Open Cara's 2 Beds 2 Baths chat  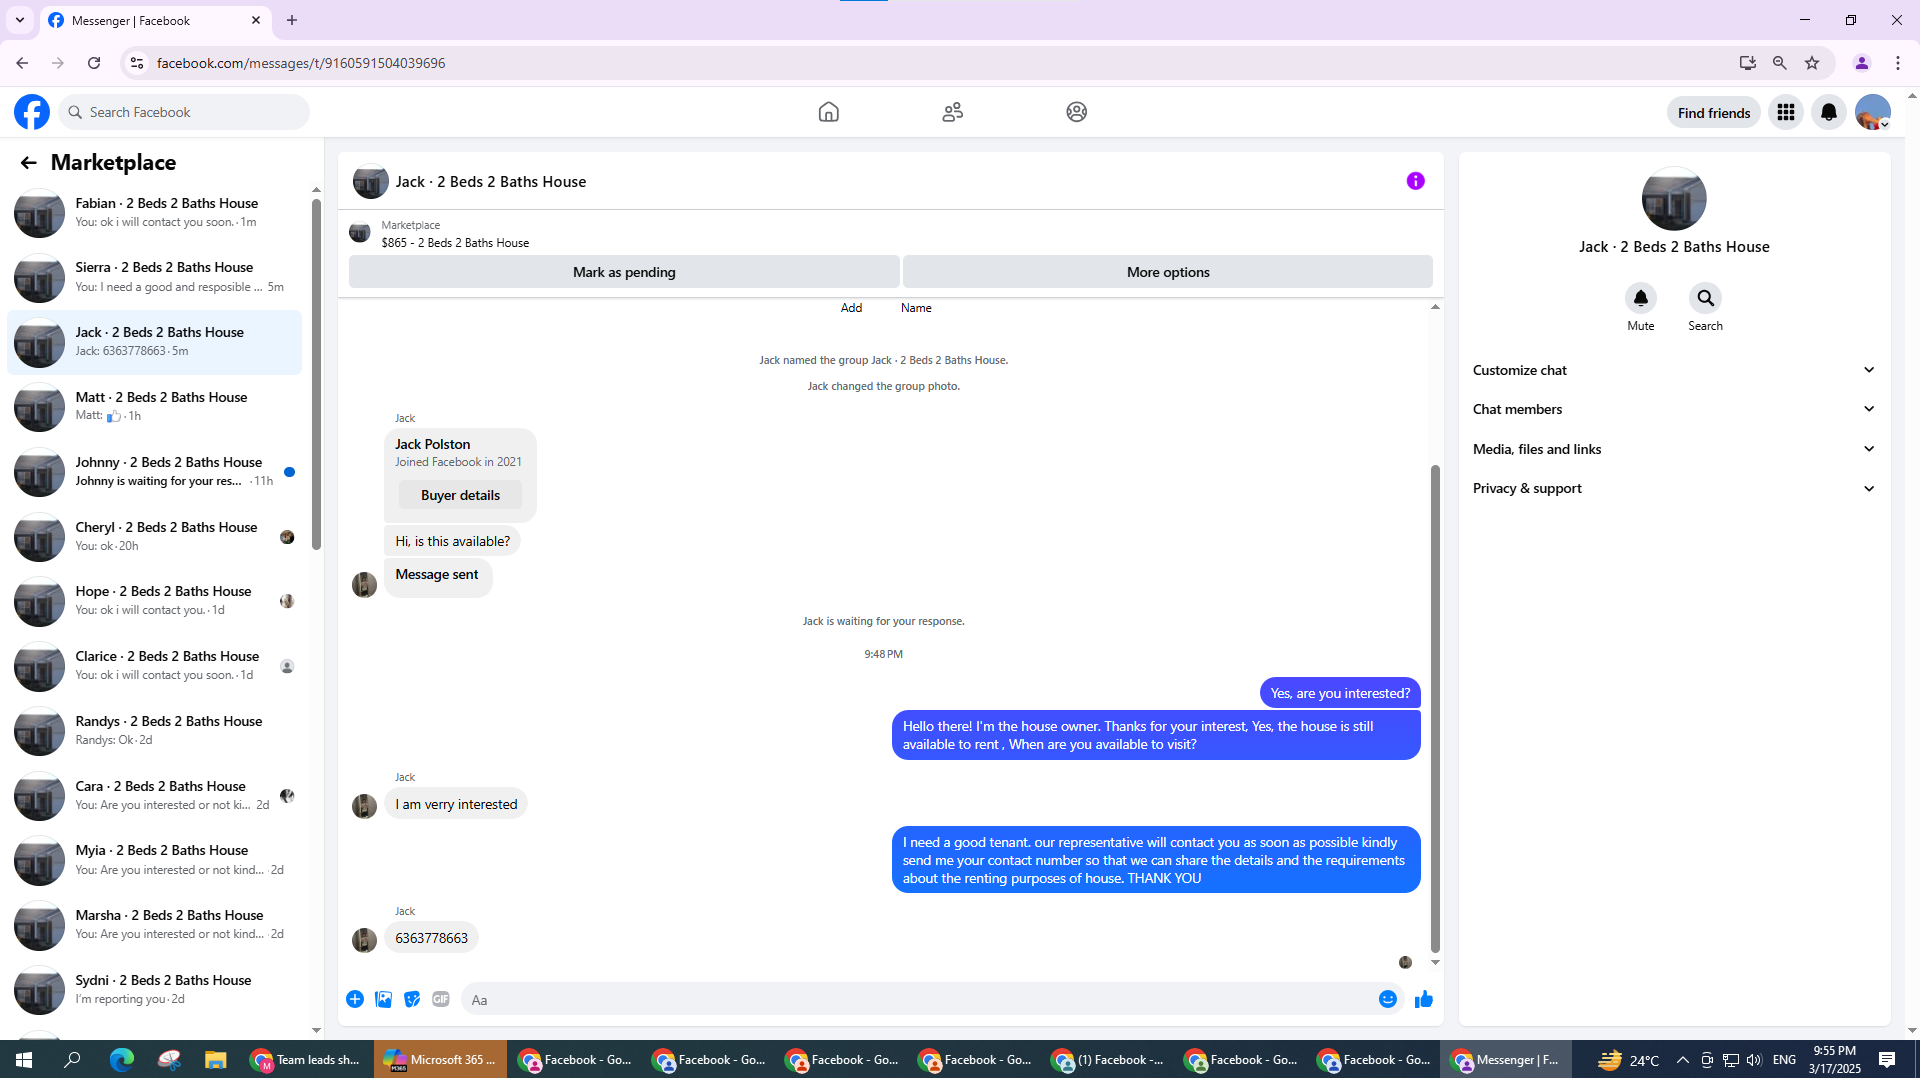tap(155, 796)
